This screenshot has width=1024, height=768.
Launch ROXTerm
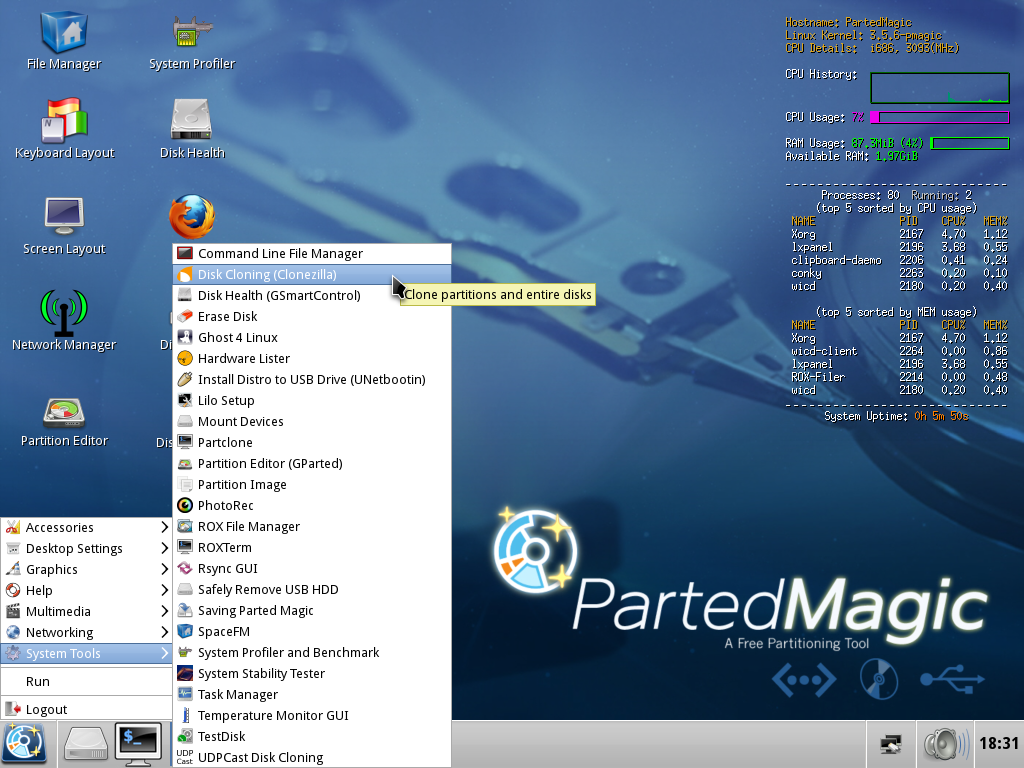click(x=312, y=547)
